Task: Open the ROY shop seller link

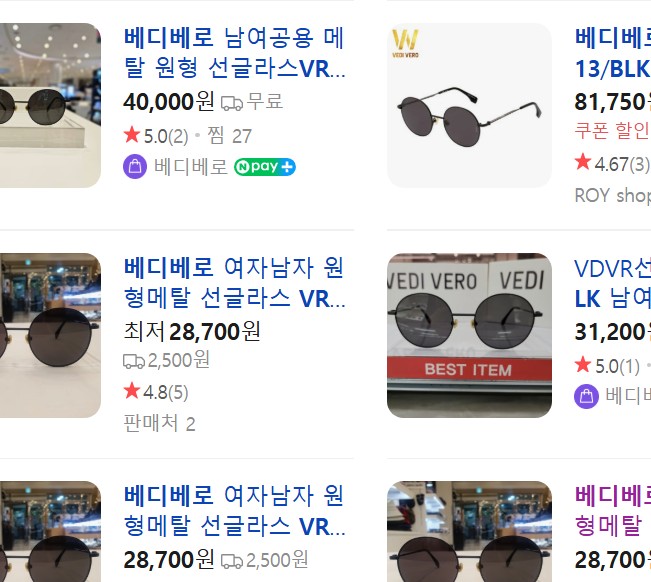Action: [612, 195]
